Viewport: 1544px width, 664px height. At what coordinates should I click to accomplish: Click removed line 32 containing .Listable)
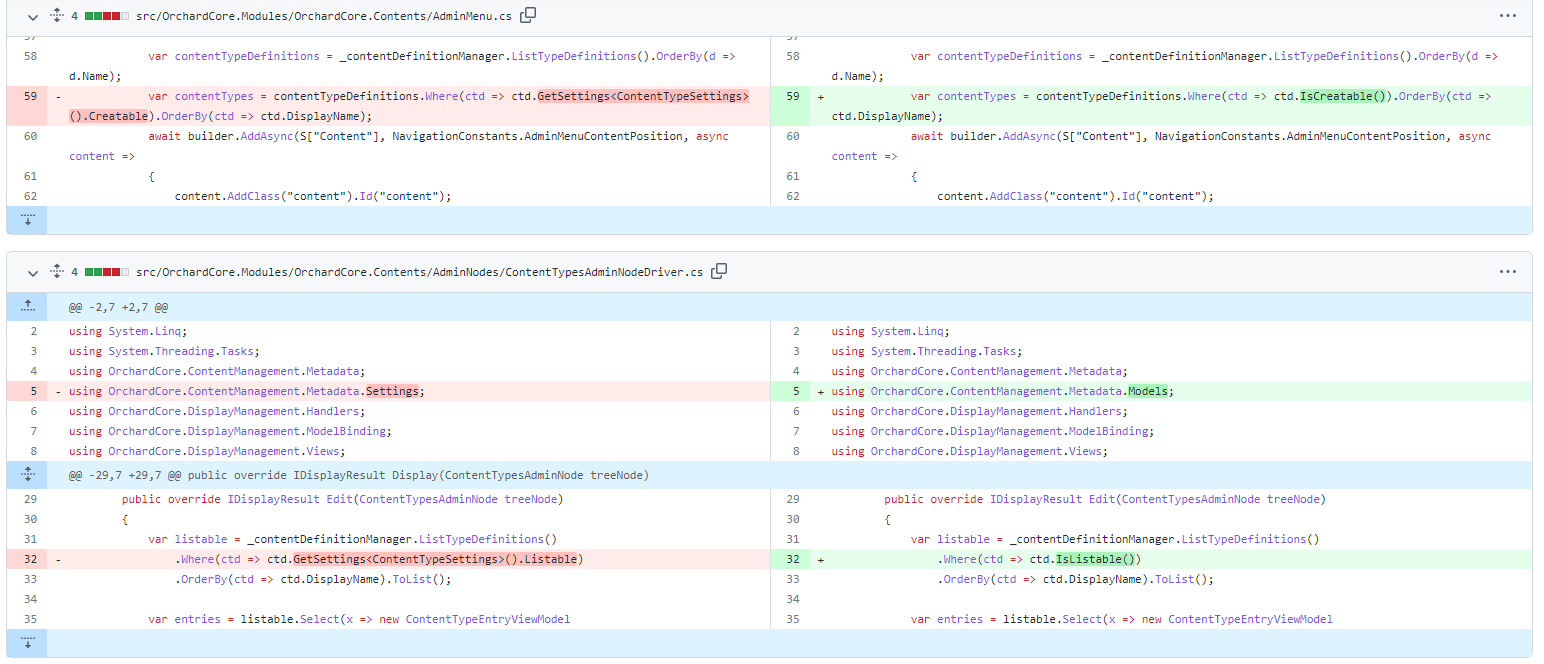pos(388,559)
